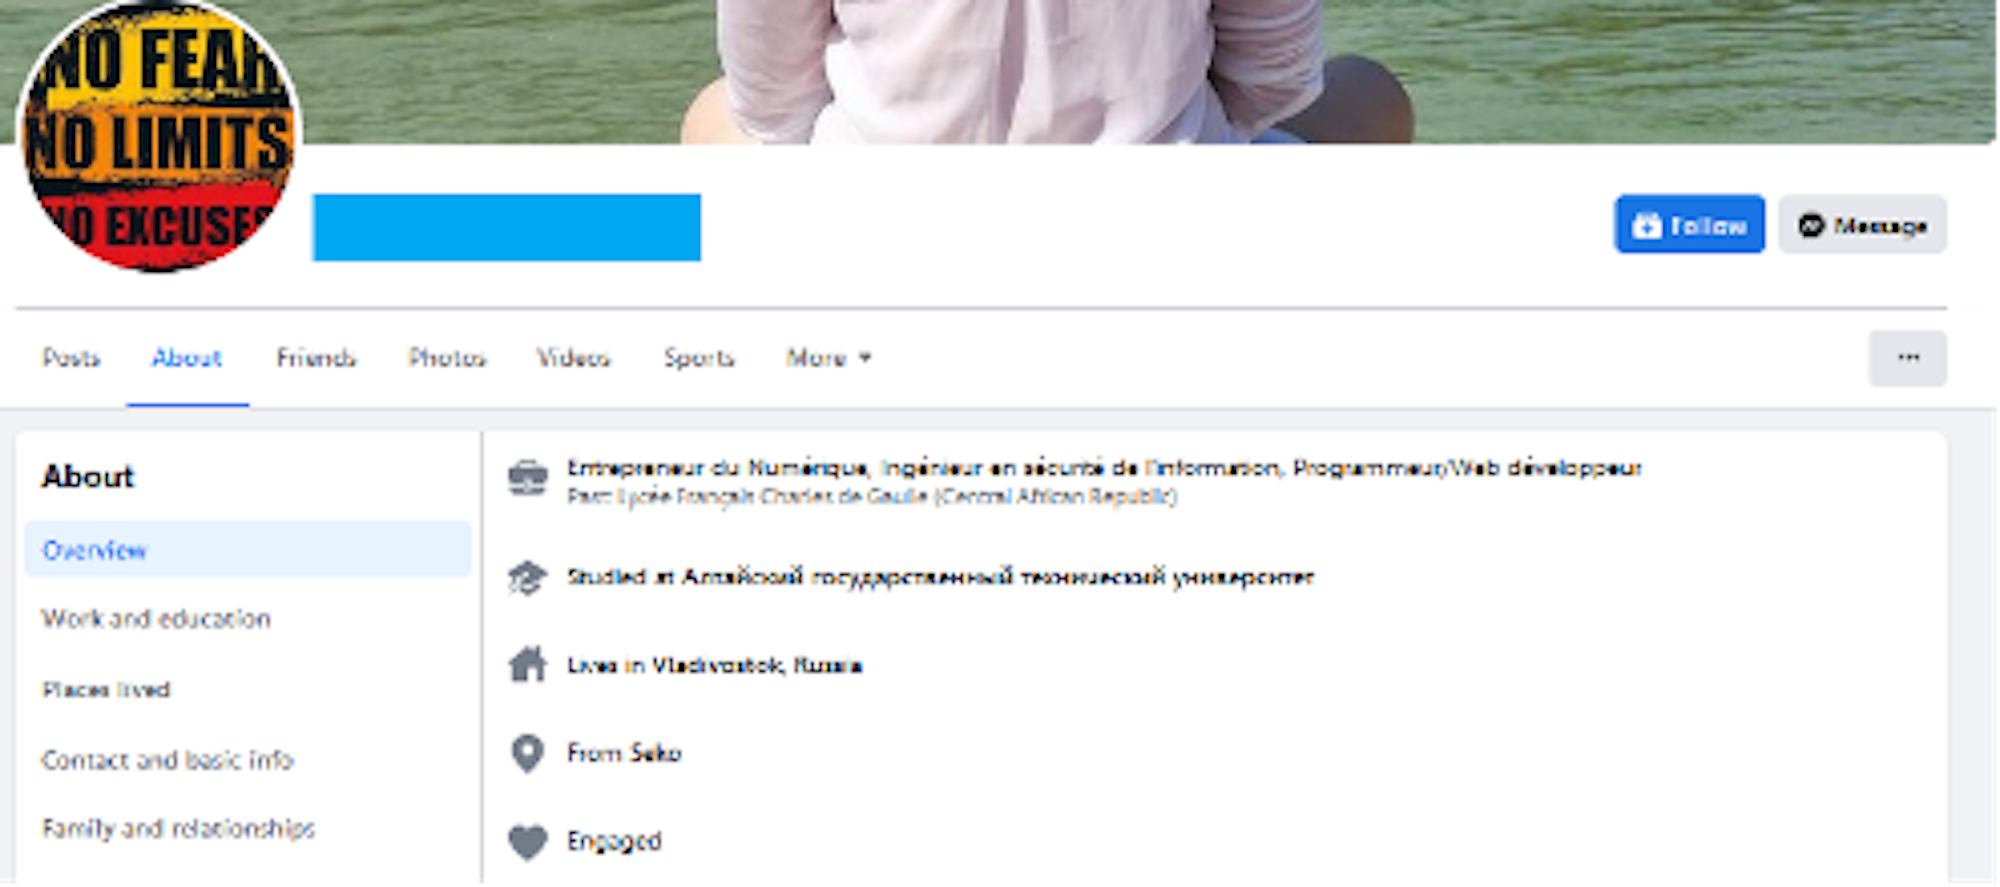Open the No Fear No Limits profile picture

(160, 135)
